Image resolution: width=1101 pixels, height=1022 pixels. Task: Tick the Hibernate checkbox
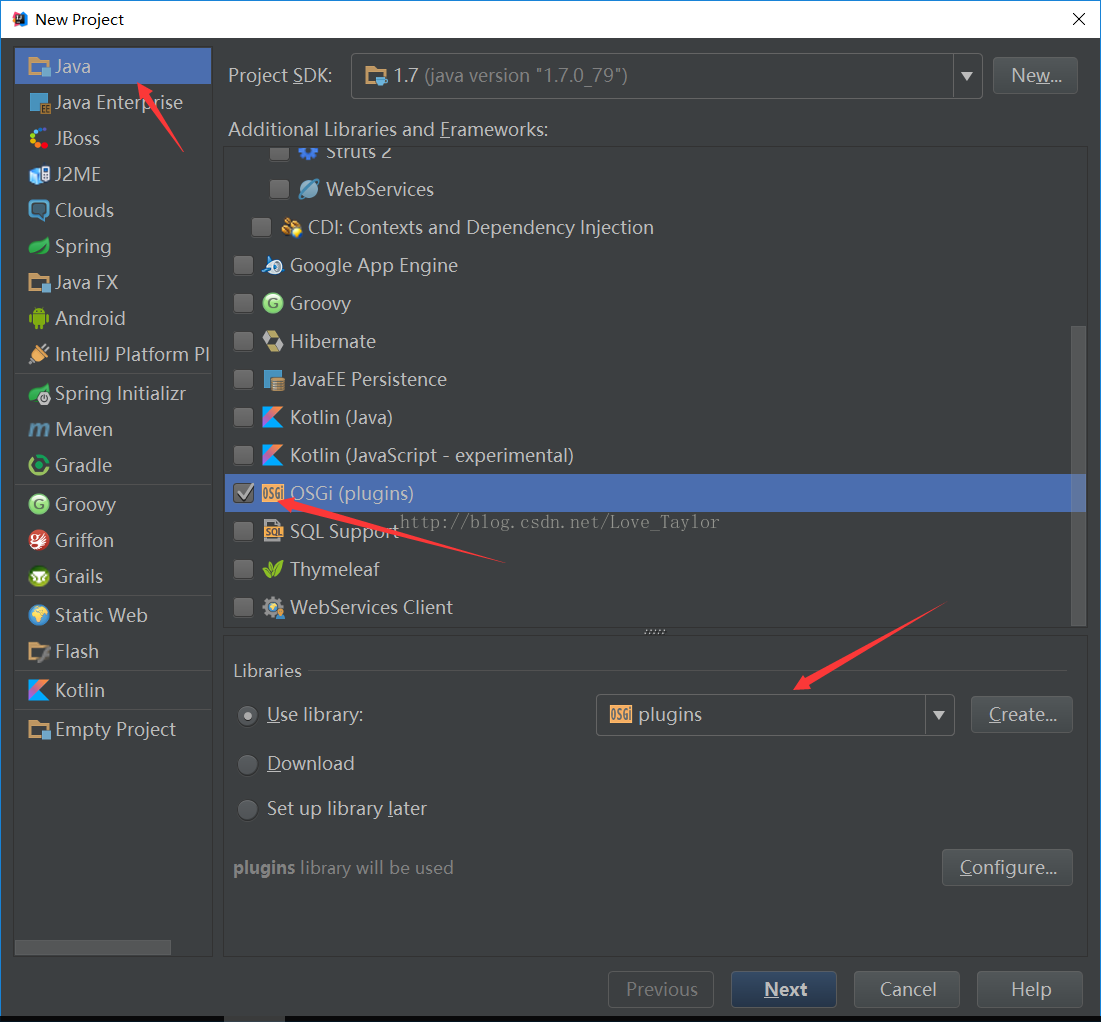point(243,341)
